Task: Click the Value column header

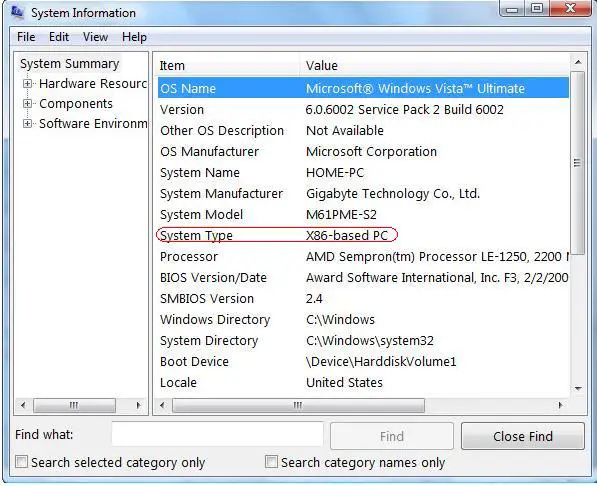Action: pyautogui.click(x=434, y=66)
